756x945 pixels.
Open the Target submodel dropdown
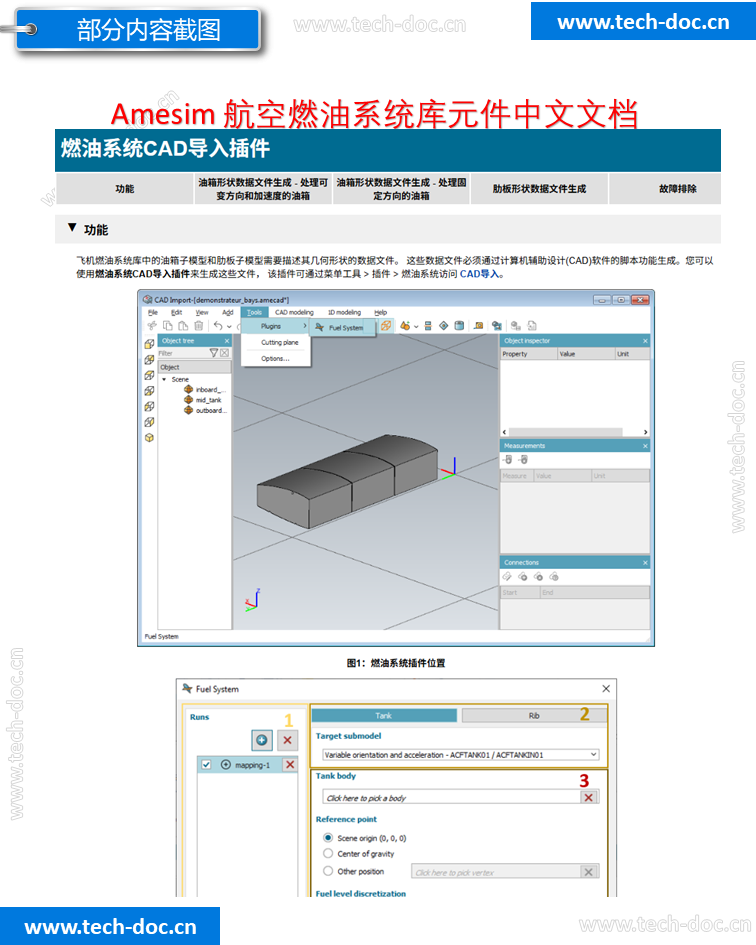click(461, 755)
